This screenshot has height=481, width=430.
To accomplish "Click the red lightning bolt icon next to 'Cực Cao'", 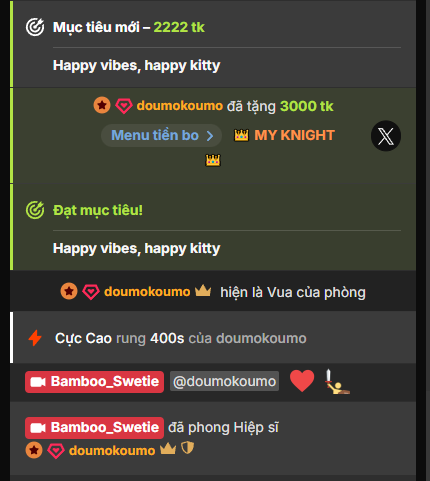I will 35,338.
